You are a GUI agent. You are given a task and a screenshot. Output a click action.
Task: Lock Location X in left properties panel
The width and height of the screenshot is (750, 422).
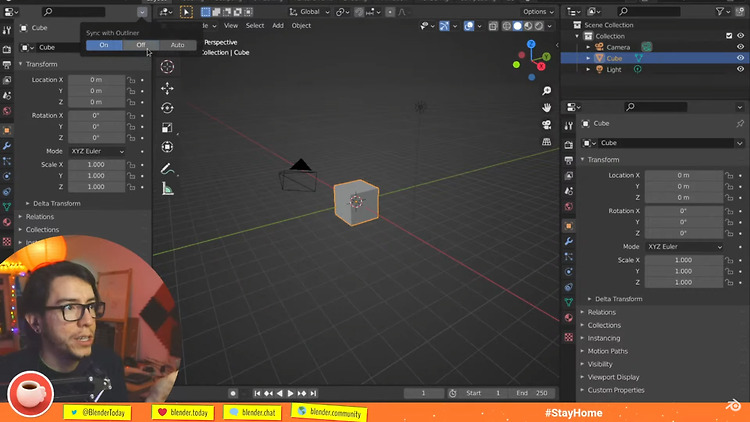(131, 80)
